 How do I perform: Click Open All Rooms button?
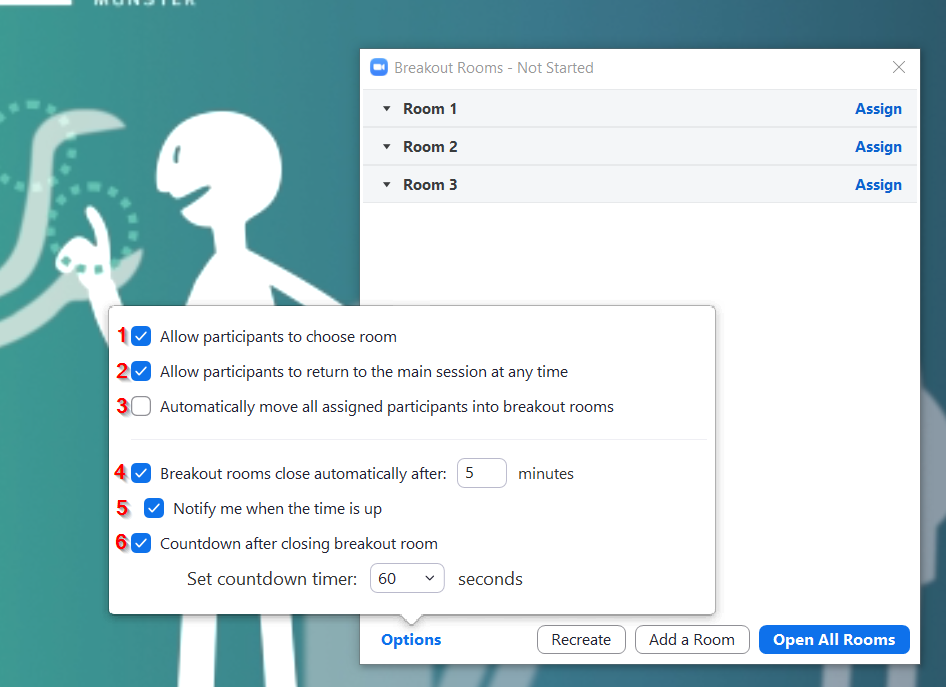tap(834, 640)
